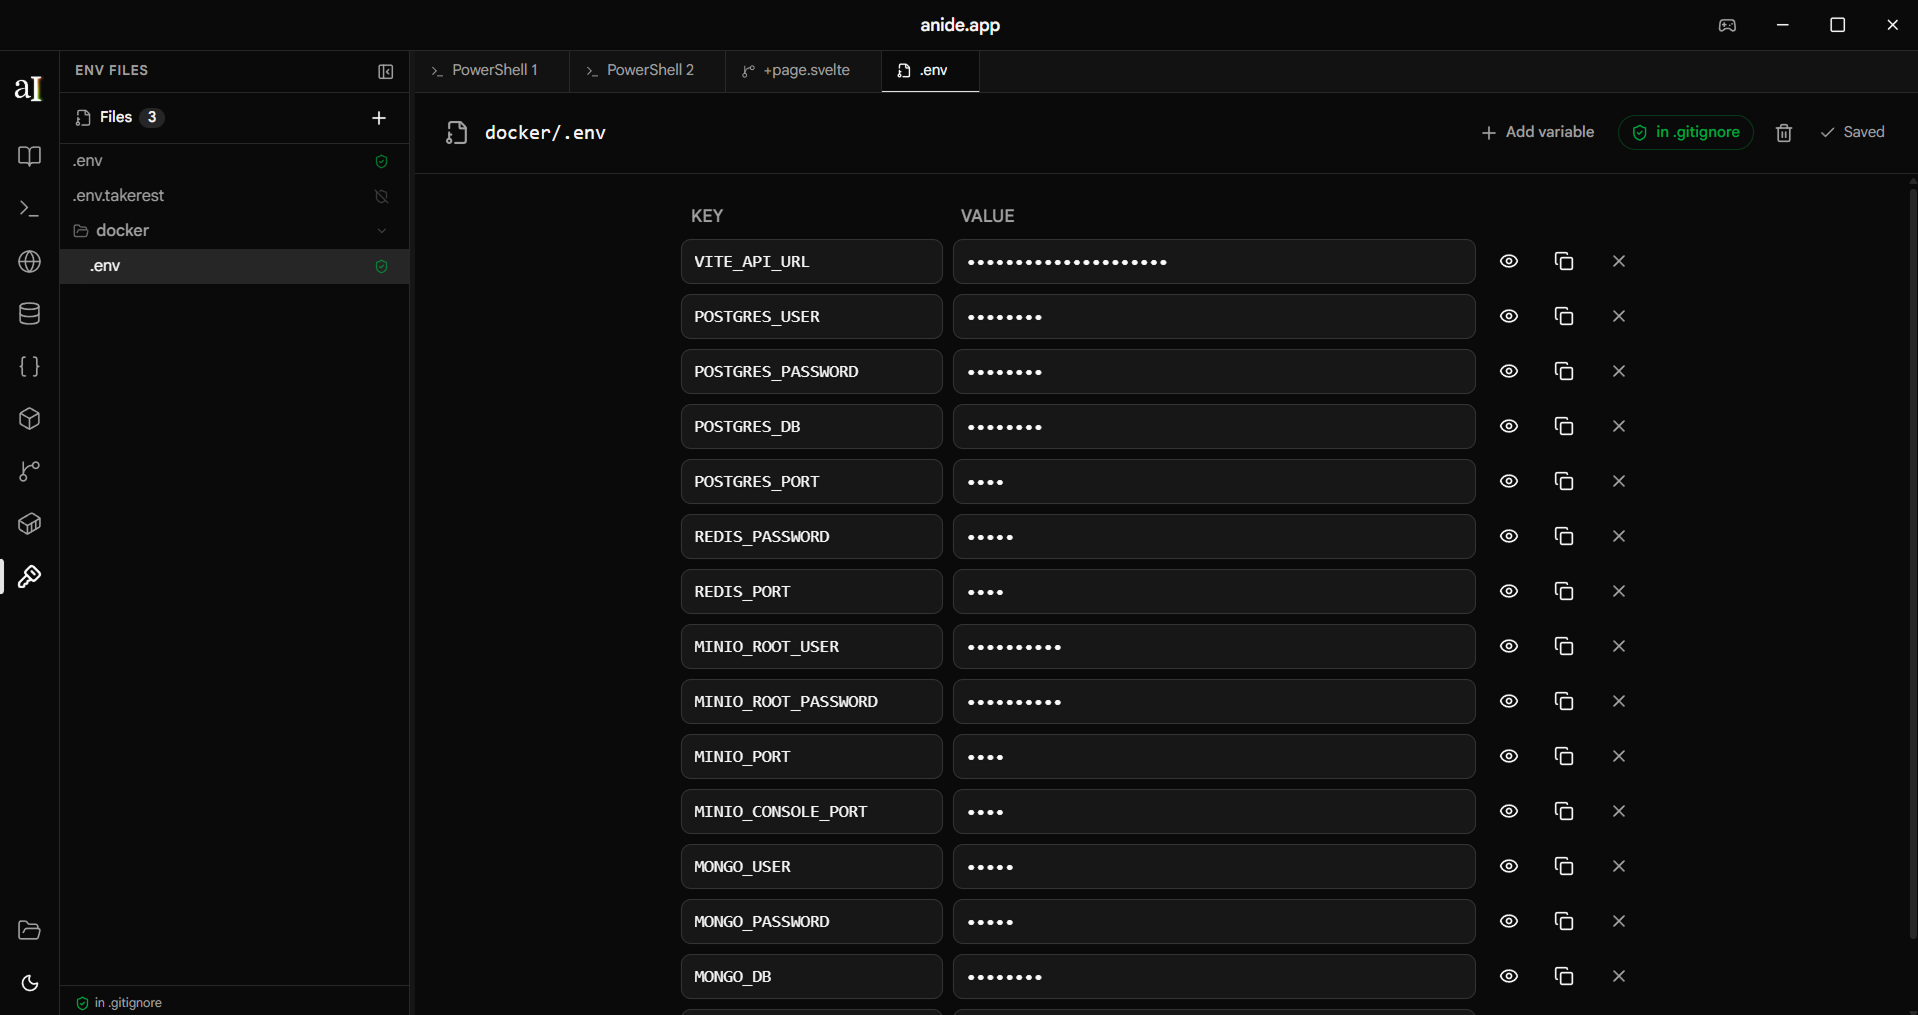Delete docker/.env with trash icon
Screen dimensions: 1918x1015
(x=1784, y=133)
